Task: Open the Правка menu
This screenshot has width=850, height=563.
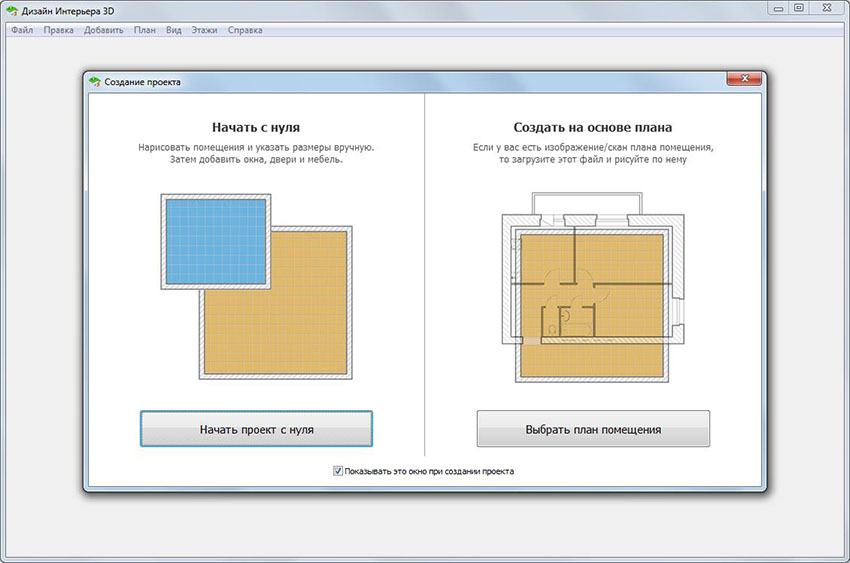Action: [x=59, y=30]
